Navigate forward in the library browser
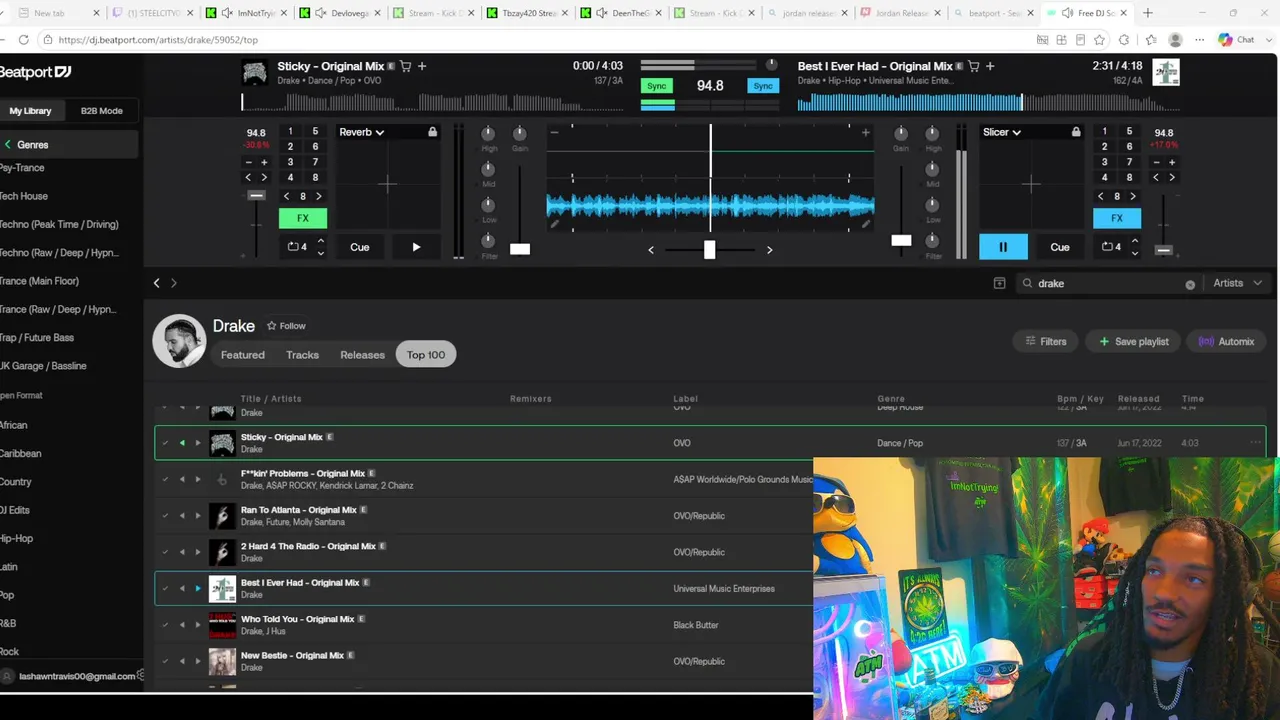This screenshot has width=1280, height=720. coord(174,283)
